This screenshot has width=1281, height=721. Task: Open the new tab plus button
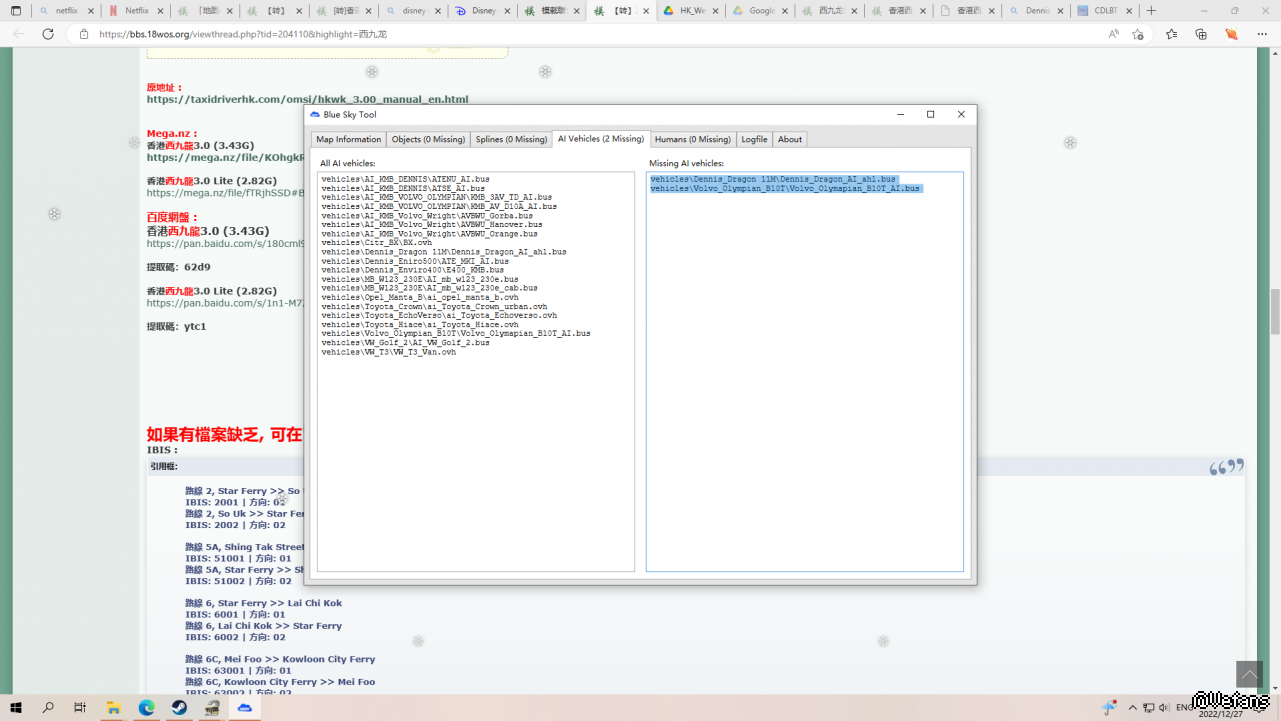(x=1151, y=11)
